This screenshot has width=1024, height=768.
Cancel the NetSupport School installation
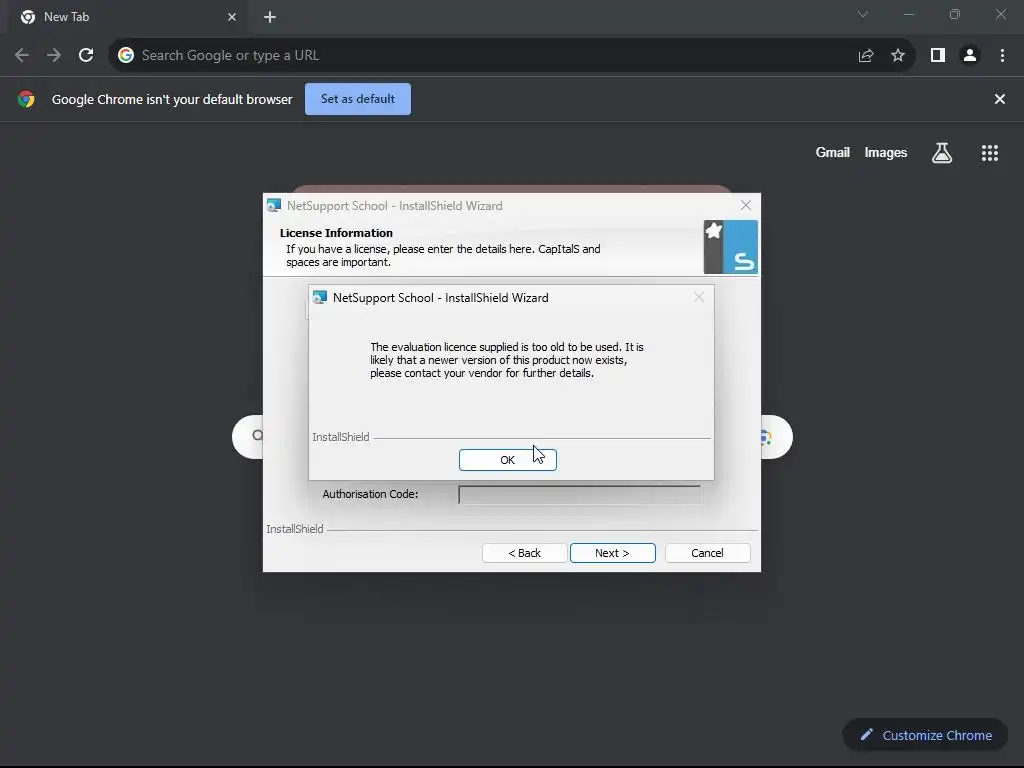[x=707, y=553]
